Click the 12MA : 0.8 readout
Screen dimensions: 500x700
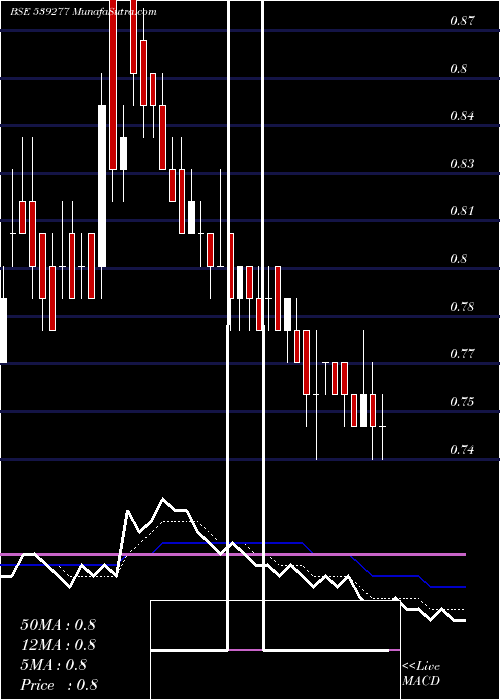(58, 645)
